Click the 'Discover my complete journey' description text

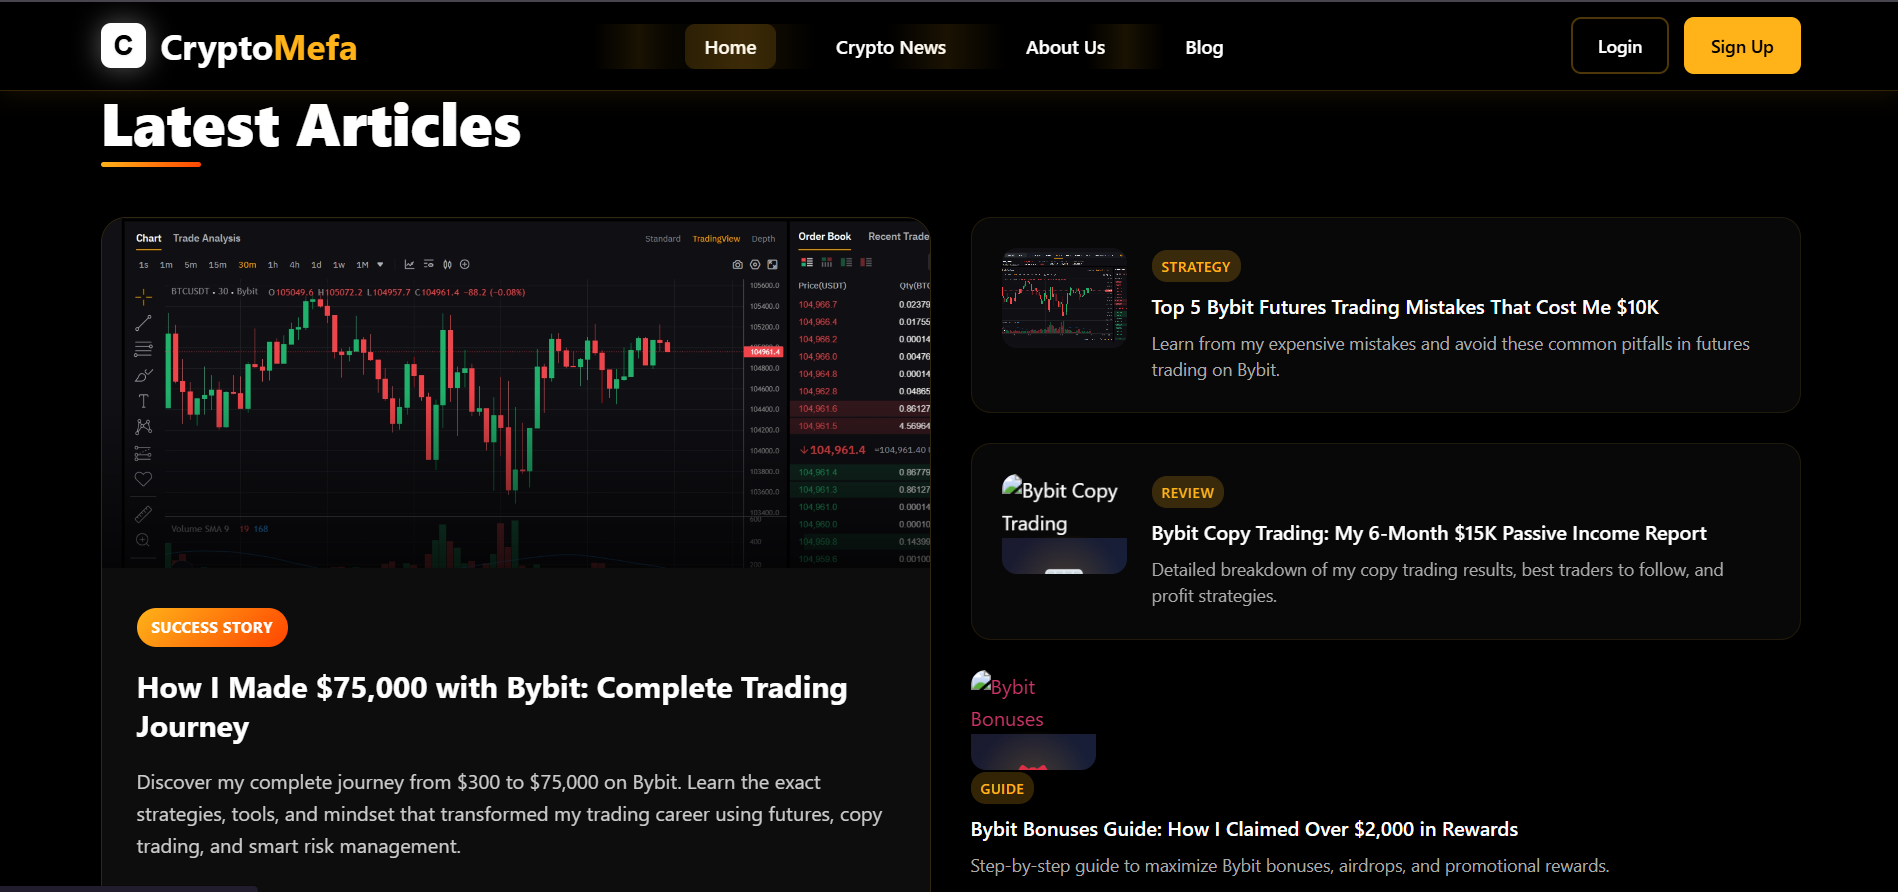509,814
